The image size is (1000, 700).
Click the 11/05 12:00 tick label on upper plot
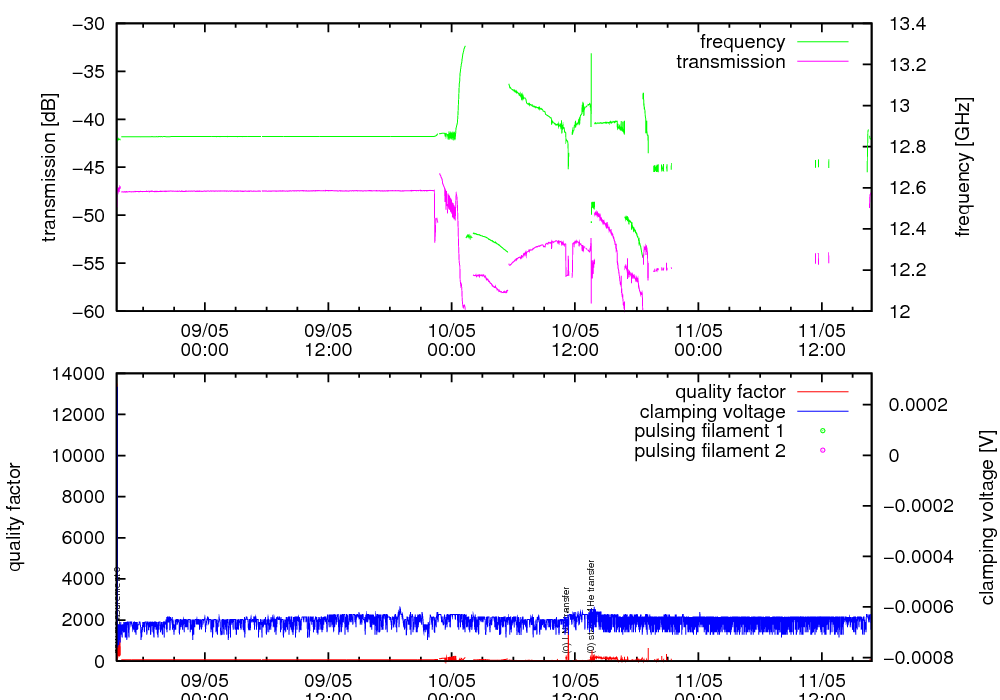click(821, 341)
